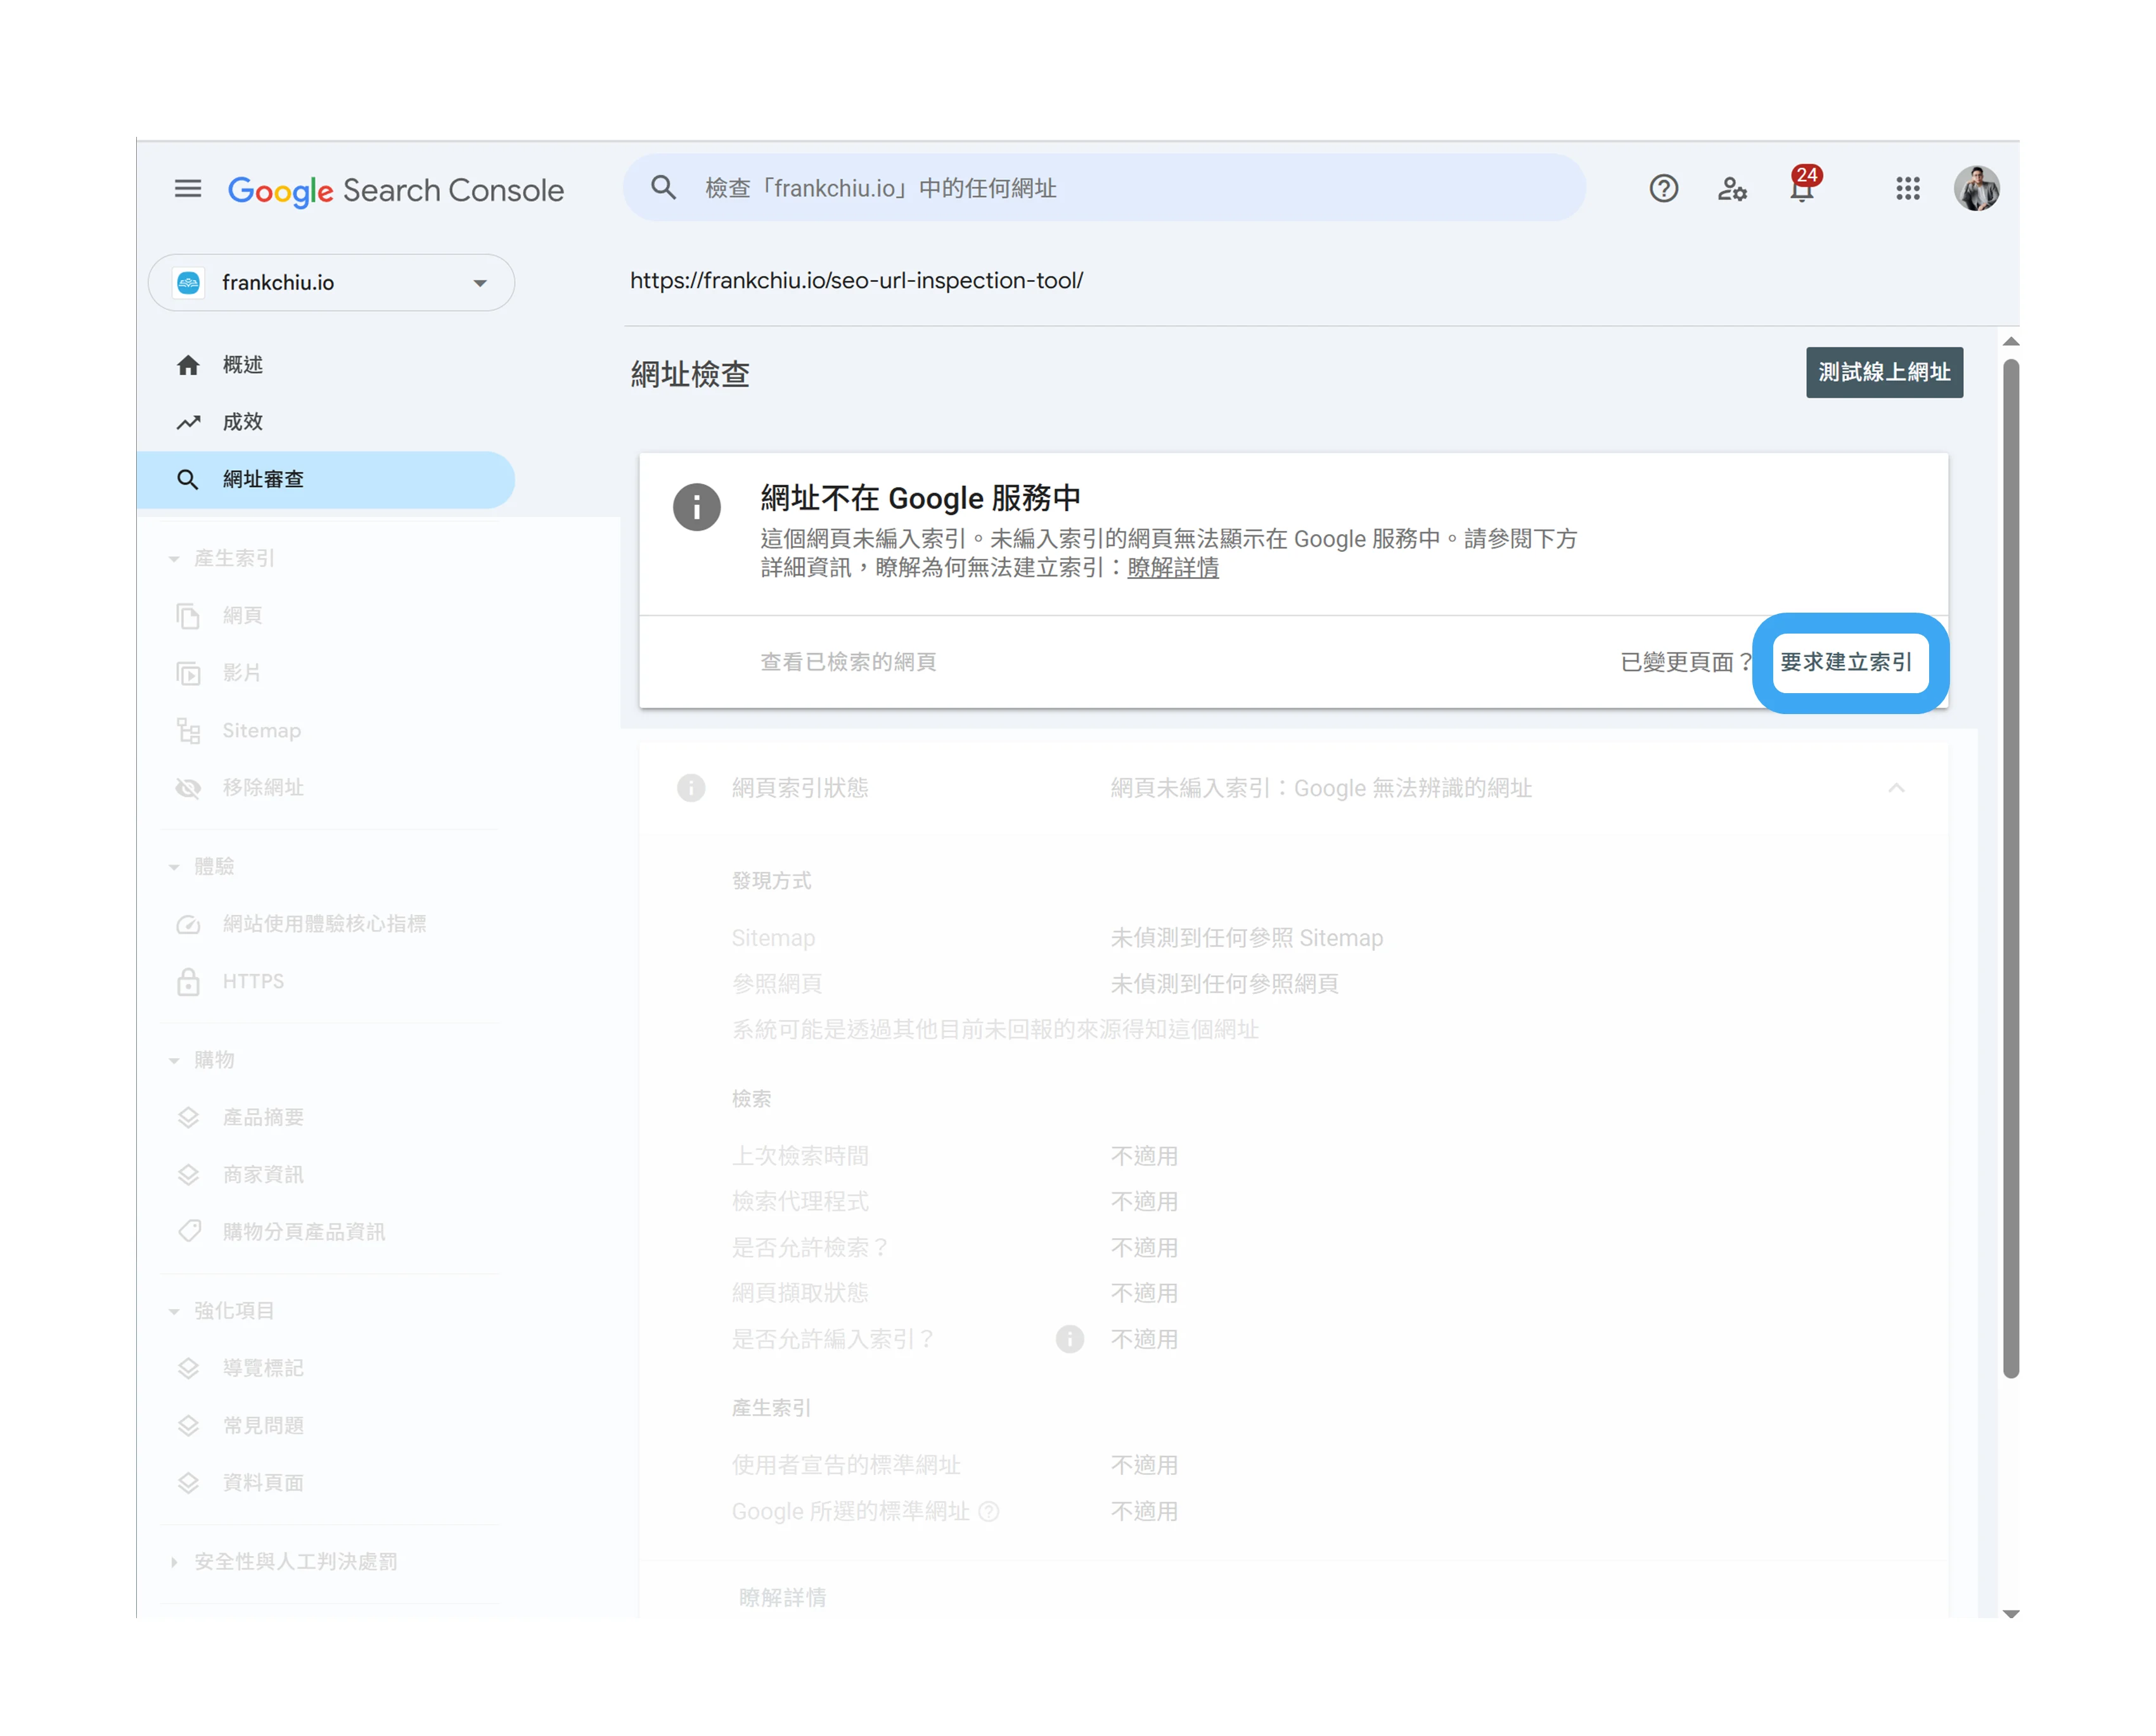
Task: Open the Google apps grid
Action: click(x=1908, y=189)
